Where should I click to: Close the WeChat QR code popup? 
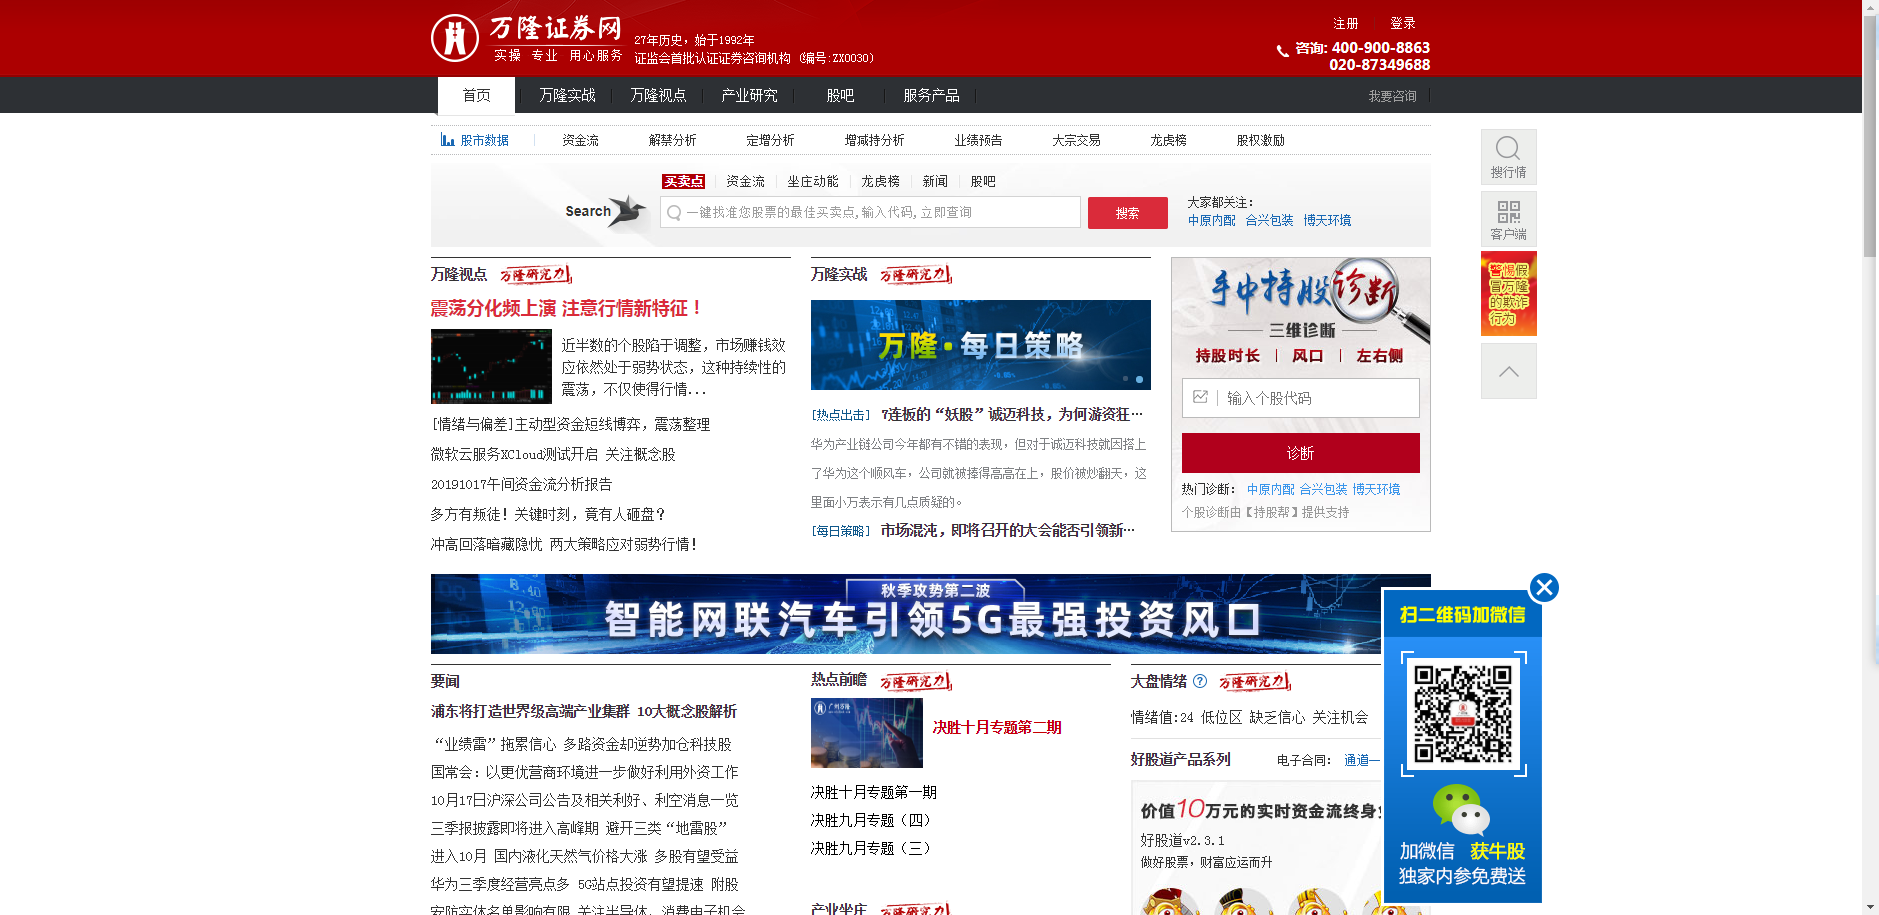(1544, 587)
